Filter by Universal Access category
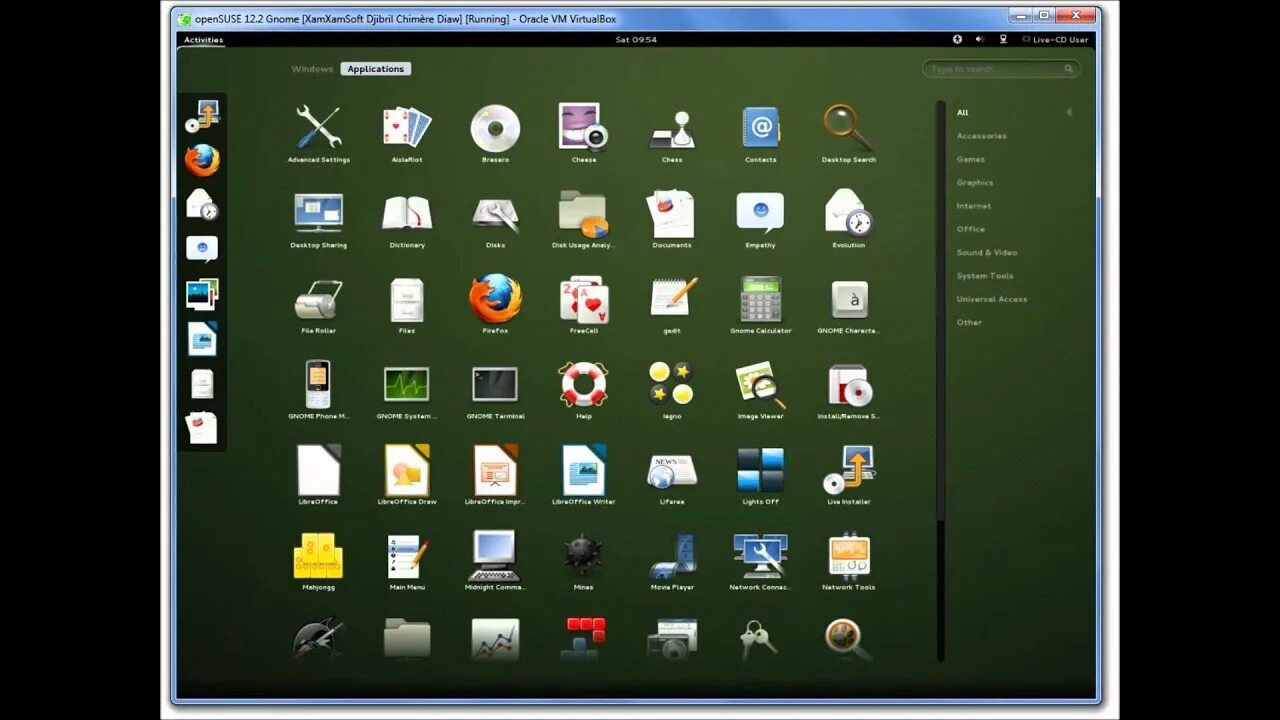 [x=992, y=299]
